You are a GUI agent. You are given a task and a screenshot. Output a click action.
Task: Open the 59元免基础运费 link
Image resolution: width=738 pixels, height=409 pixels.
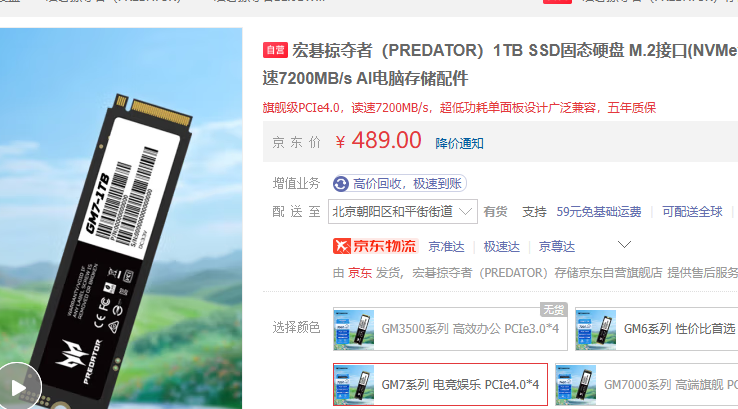coord(599,212)
